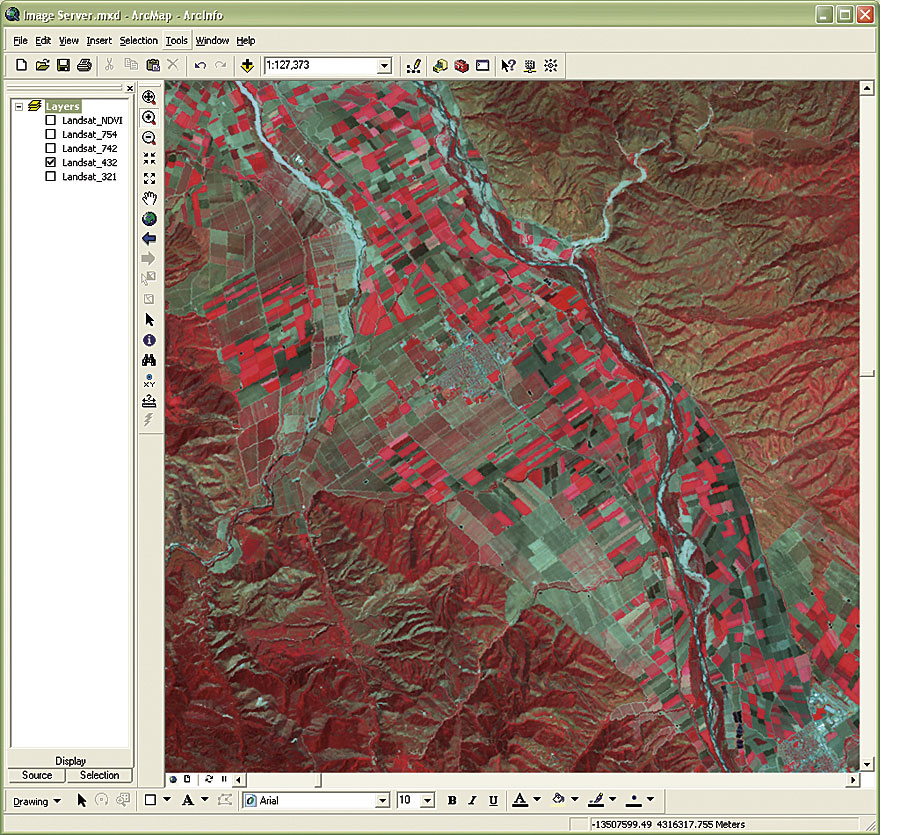Open the font size 10 dropdown
Screen dimensions: 900x835
(x=428, y=801)
